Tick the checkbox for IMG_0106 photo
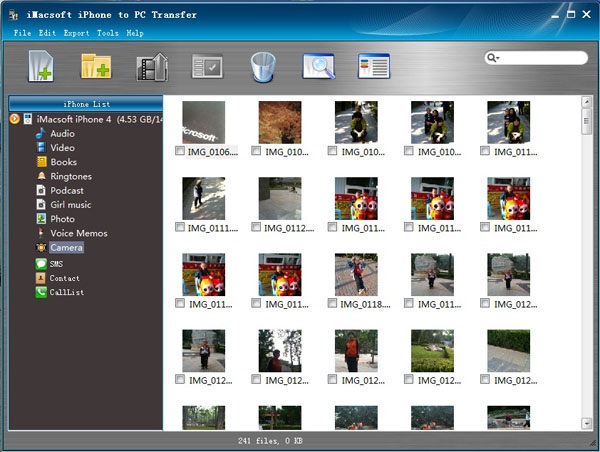This screenshot has width=600, height=452. (180, 152)
